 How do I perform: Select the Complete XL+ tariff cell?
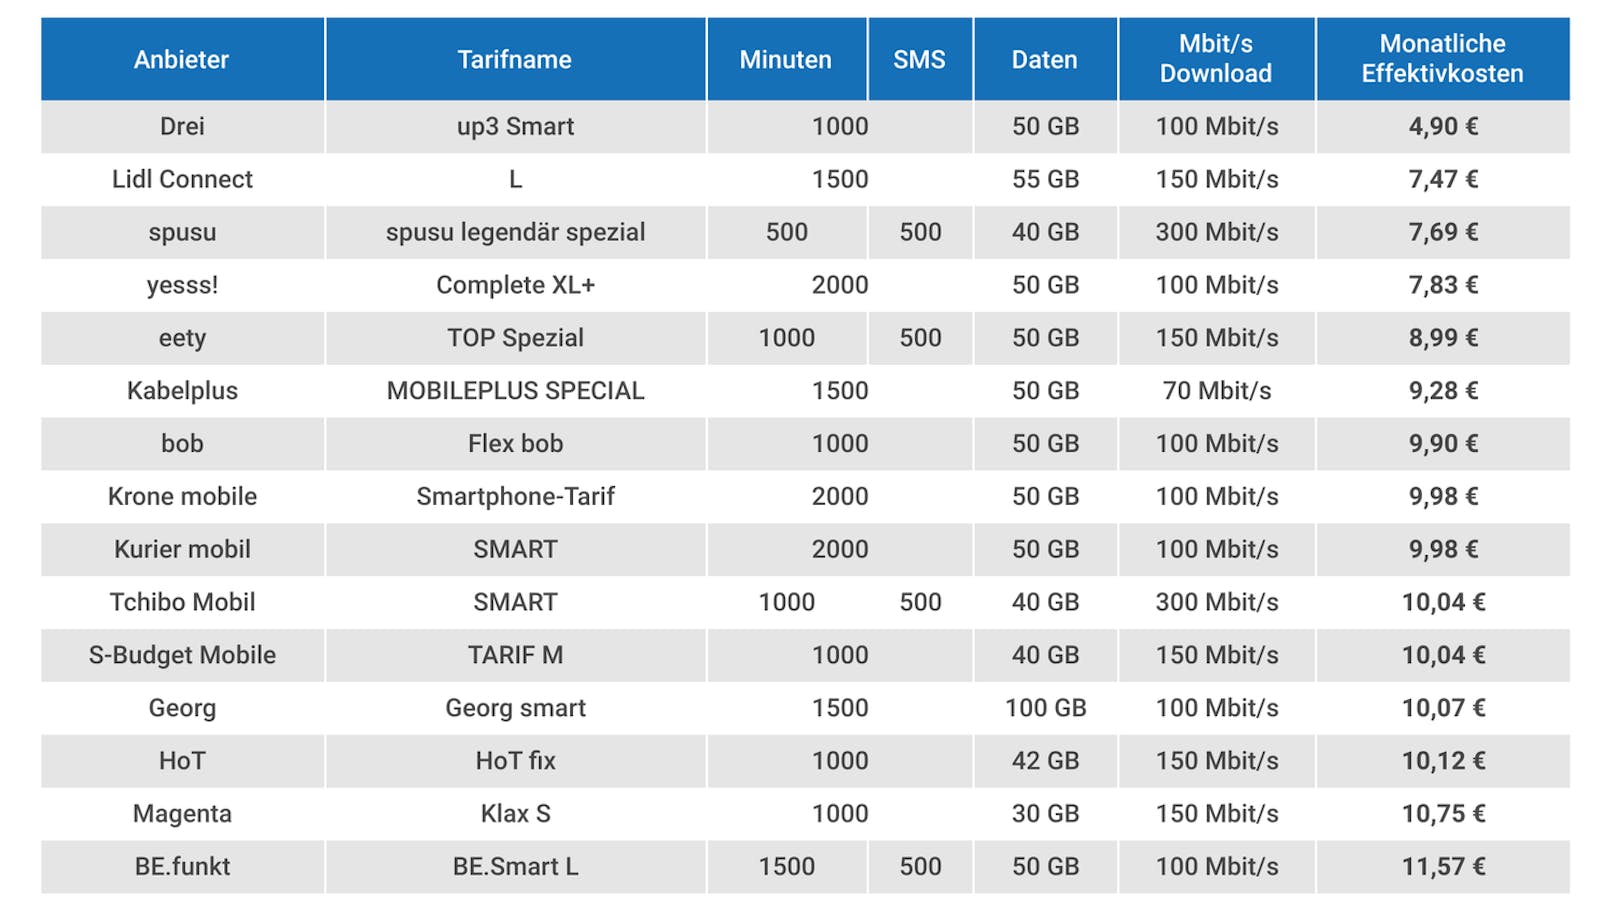(x=515, y=286)
